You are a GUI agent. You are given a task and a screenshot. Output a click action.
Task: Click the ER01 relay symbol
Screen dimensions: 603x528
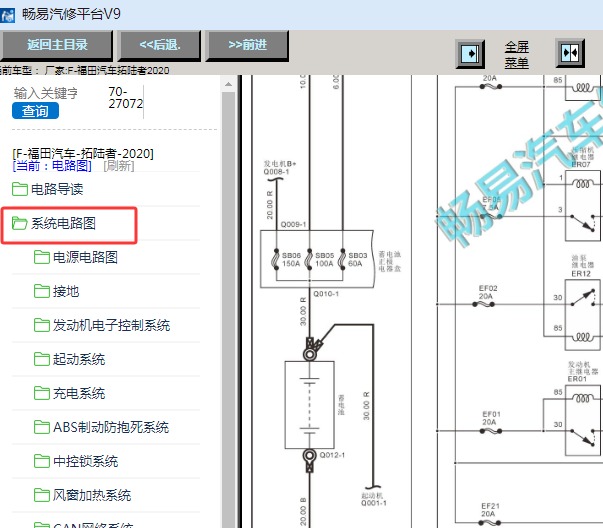[582, 420]
